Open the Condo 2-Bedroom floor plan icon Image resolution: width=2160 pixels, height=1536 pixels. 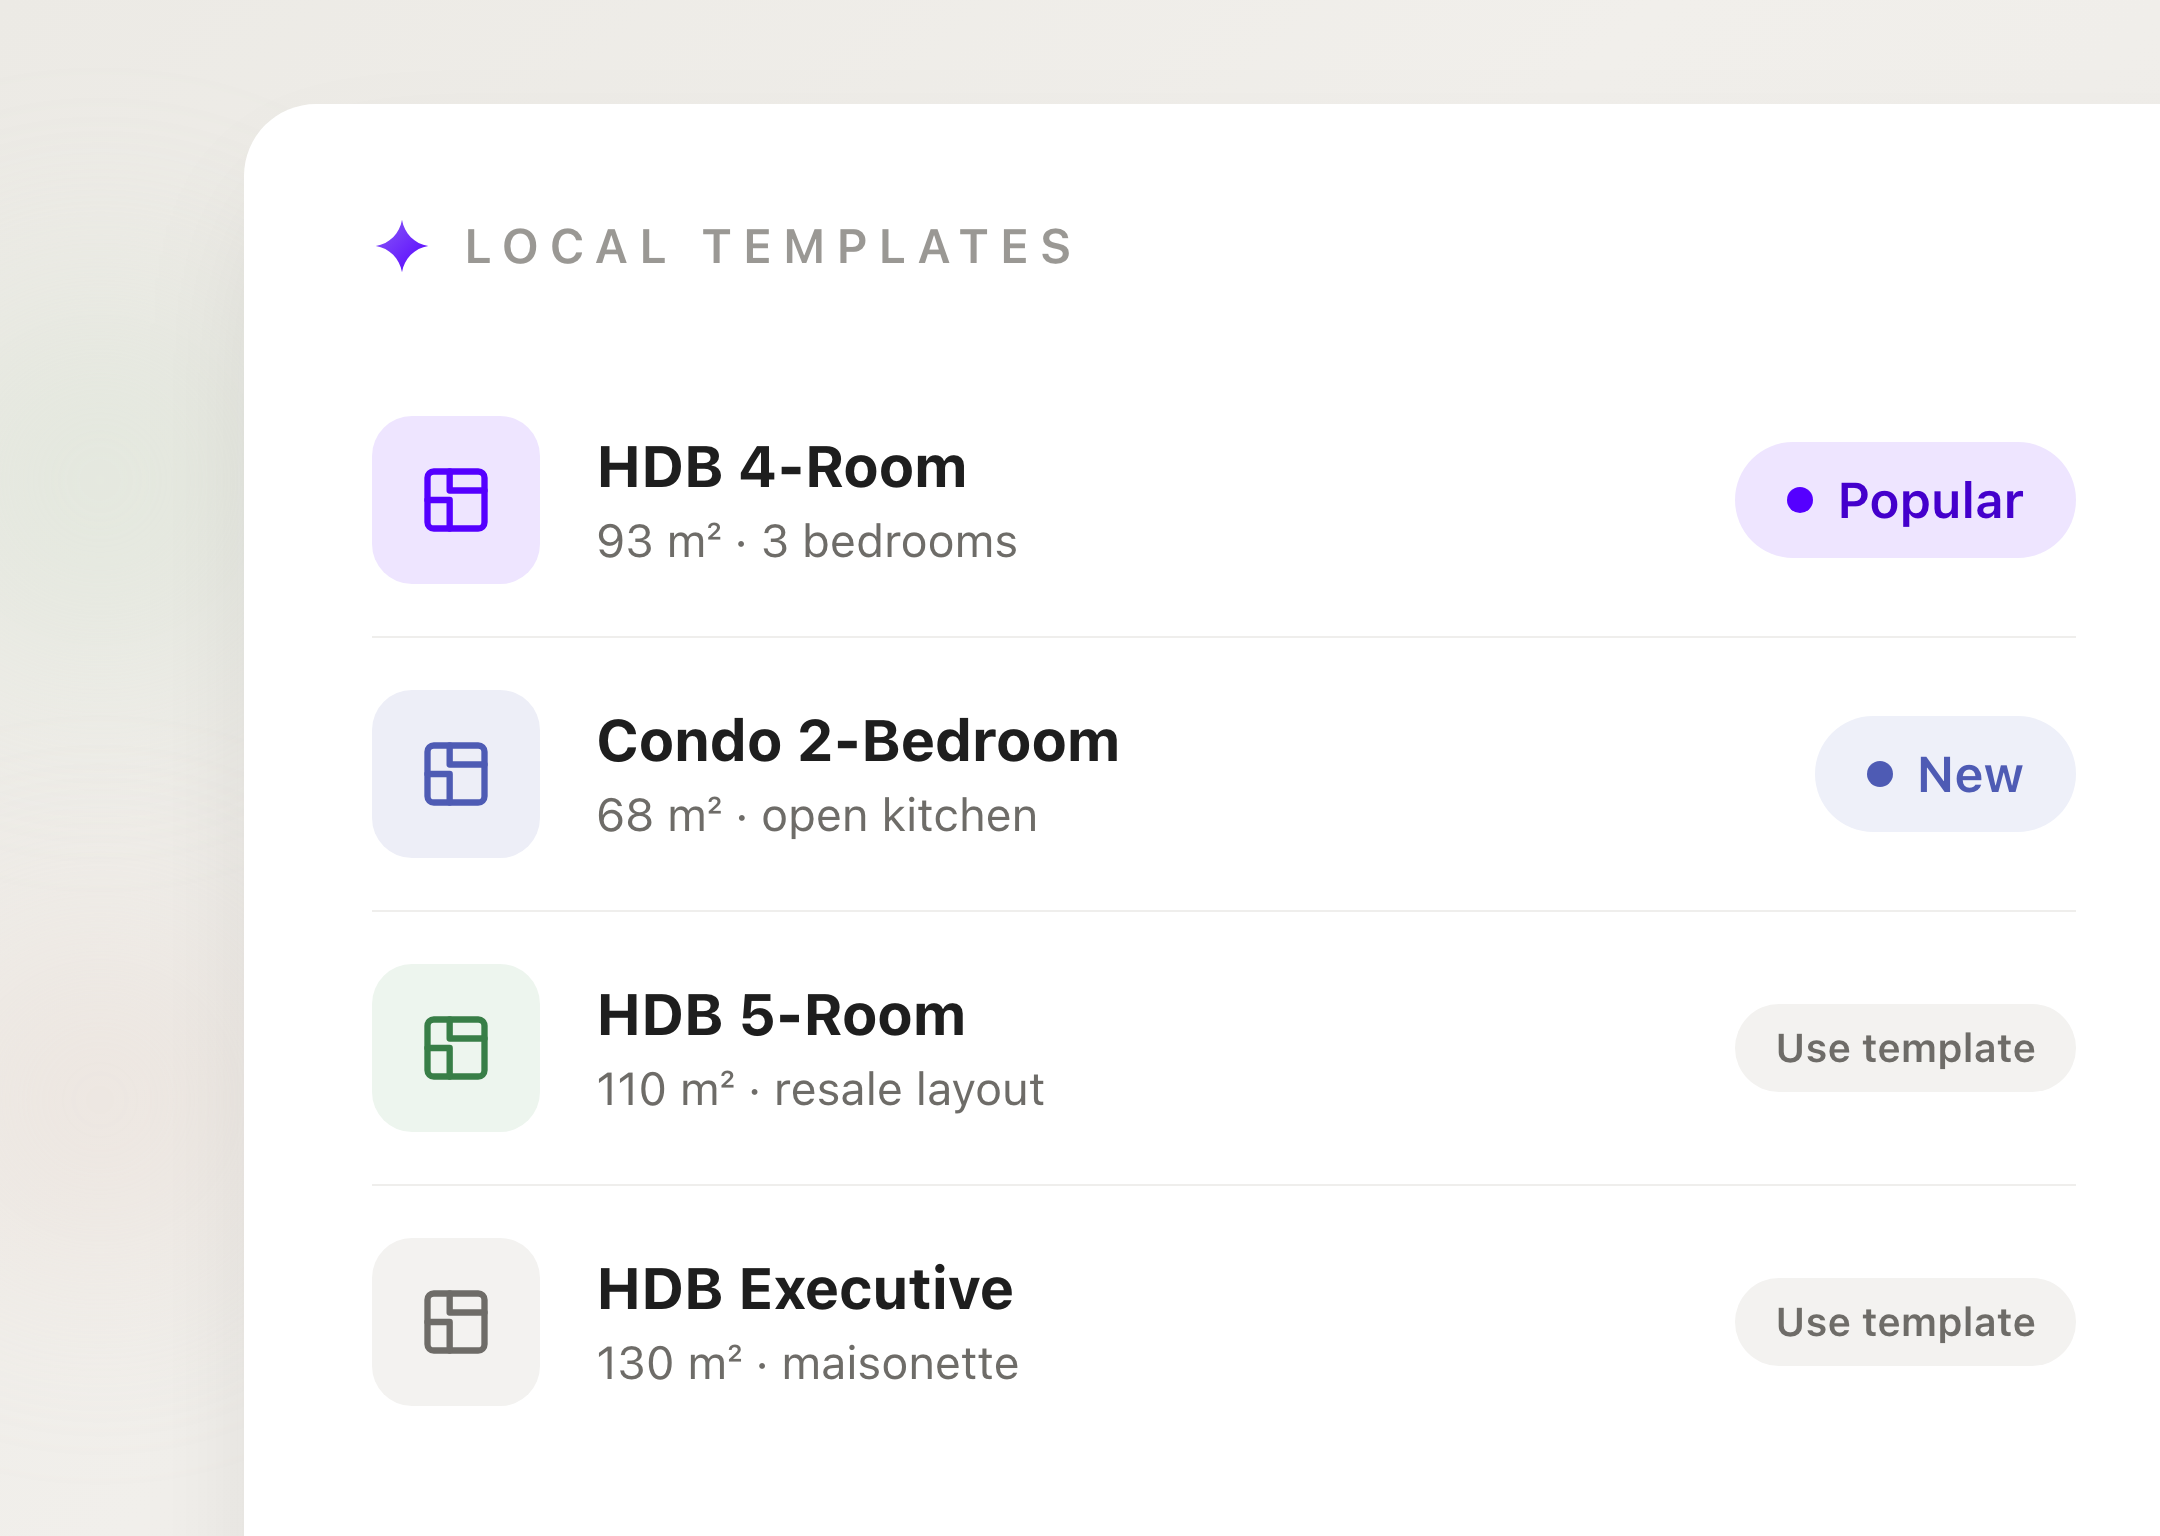(x=456, y=774)
